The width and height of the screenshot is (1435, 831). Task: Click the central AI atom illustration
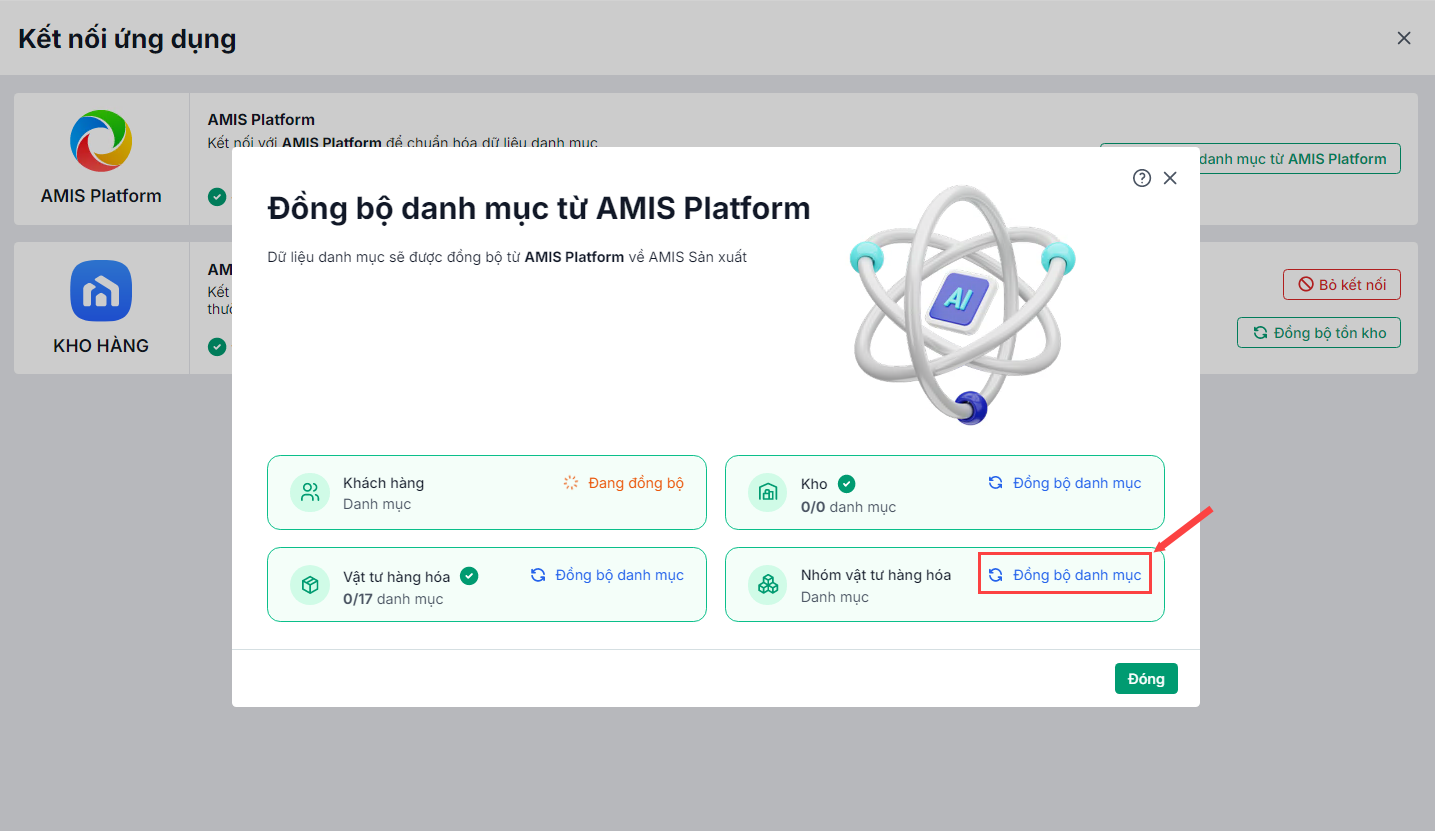click(x=959, y=298)
